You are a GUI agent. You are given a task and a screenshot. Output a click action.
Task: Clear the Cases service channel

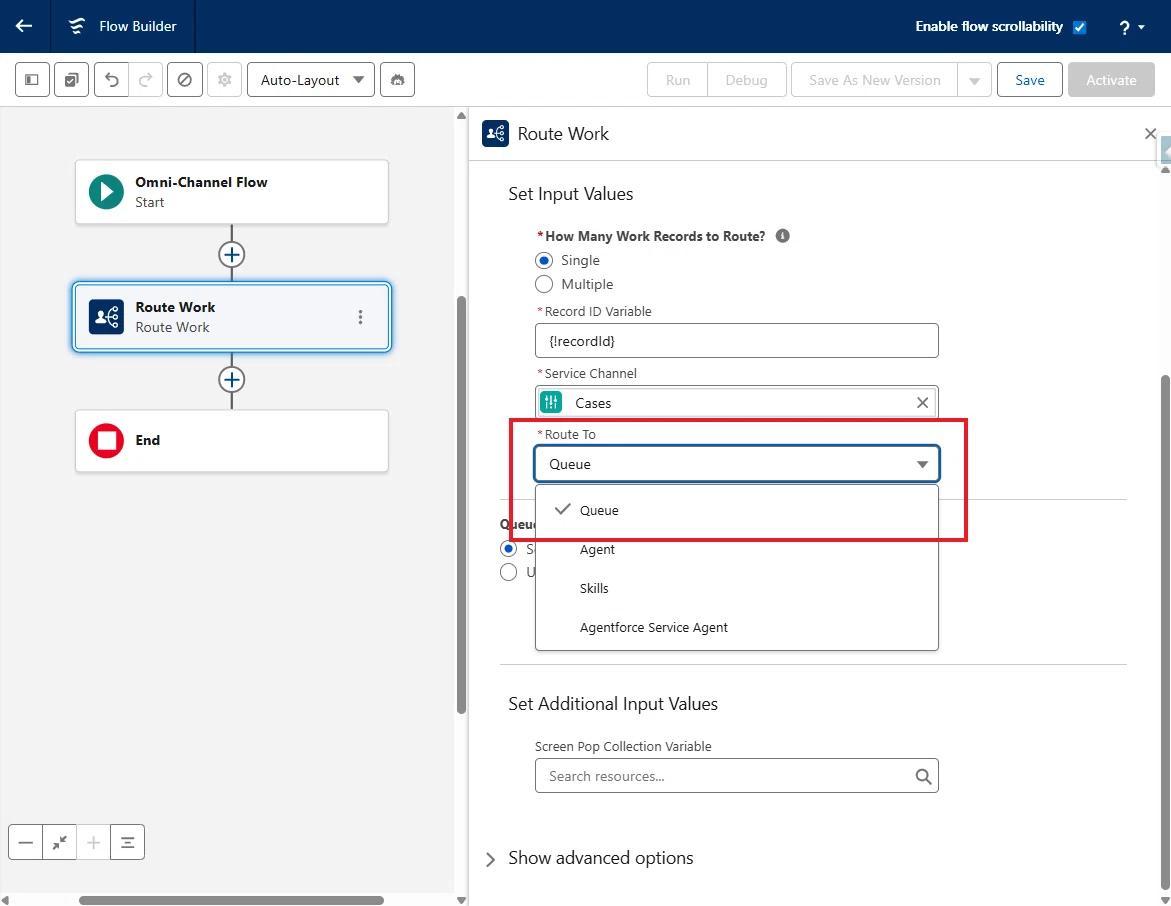(x=922, y=403)
